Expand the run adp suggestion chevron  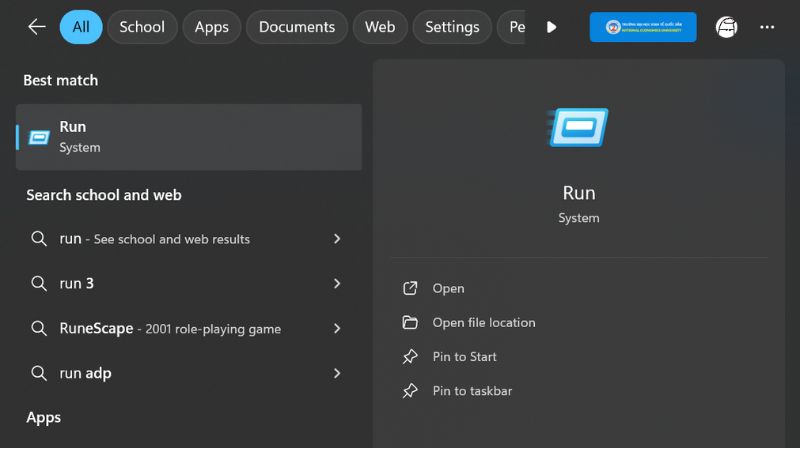[x=337, y=373]
